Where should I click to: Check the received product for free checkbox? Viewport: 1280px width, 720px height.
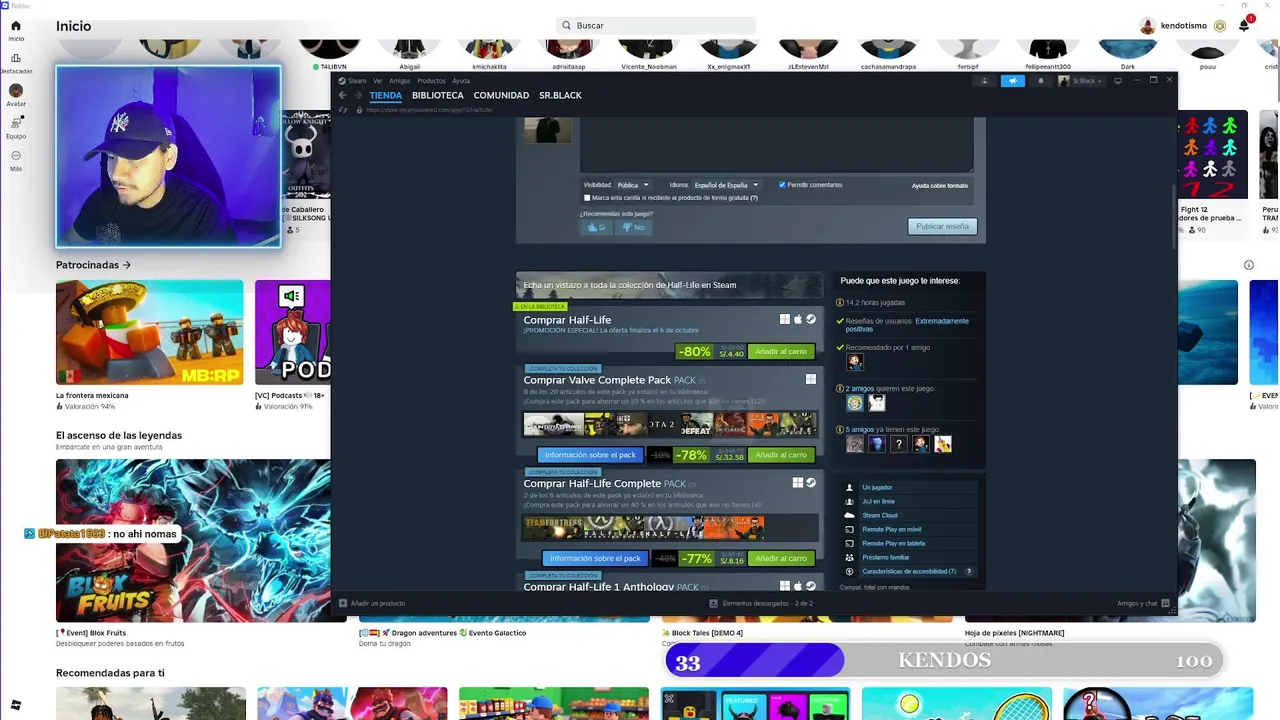point(587,198)
